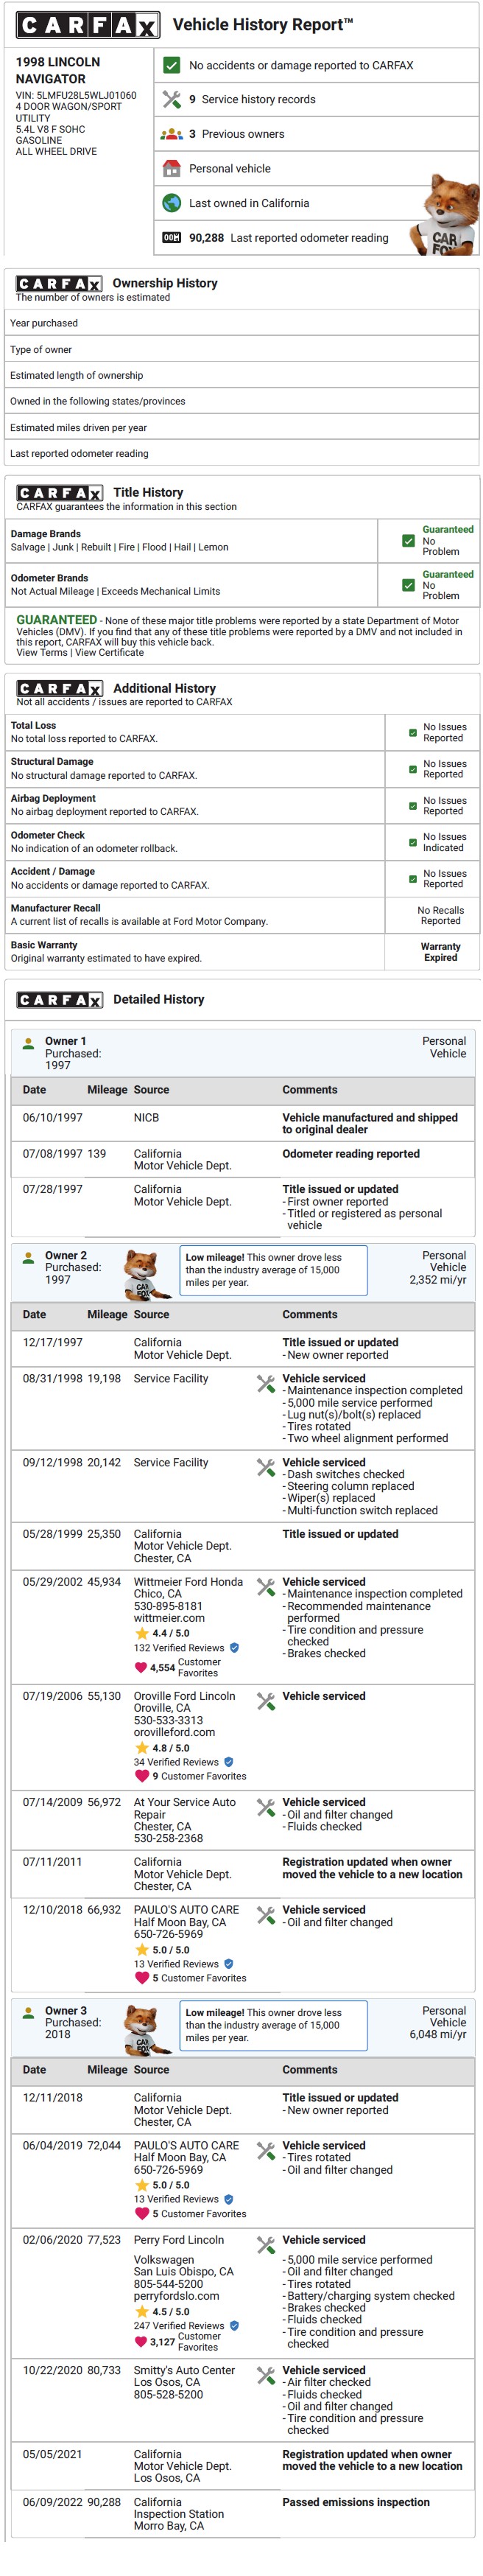The height and width of the screenshot is (2576, 483).
Task: Click the heart icon beside 4,554 Customer Favorites
Action: (140, 1668)
